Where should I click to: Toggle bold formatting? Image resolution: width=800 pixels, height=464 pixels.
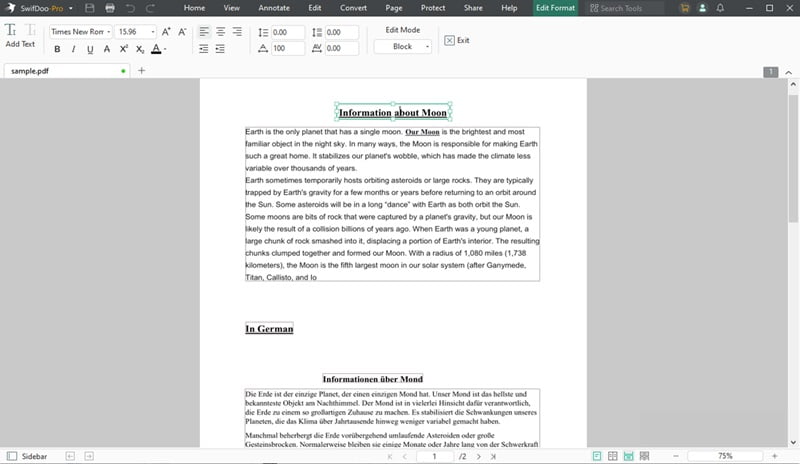pyautogui.click(x=57, y=49)
